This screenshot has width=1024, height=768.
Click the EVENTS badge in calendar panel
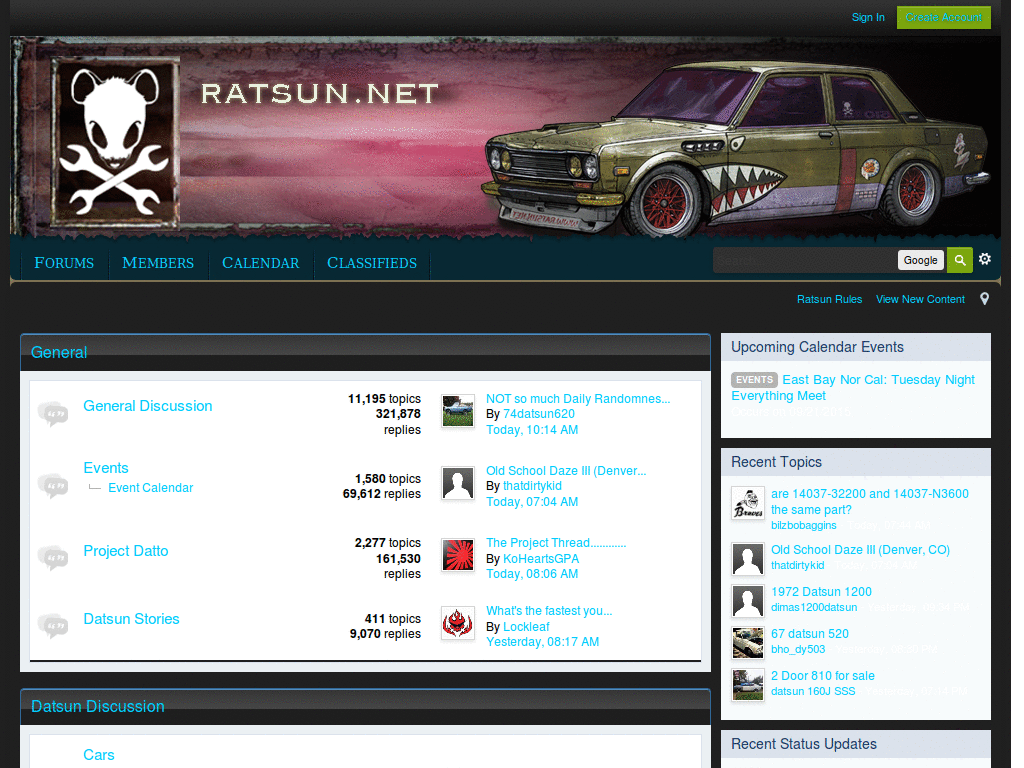coord(754,379)
